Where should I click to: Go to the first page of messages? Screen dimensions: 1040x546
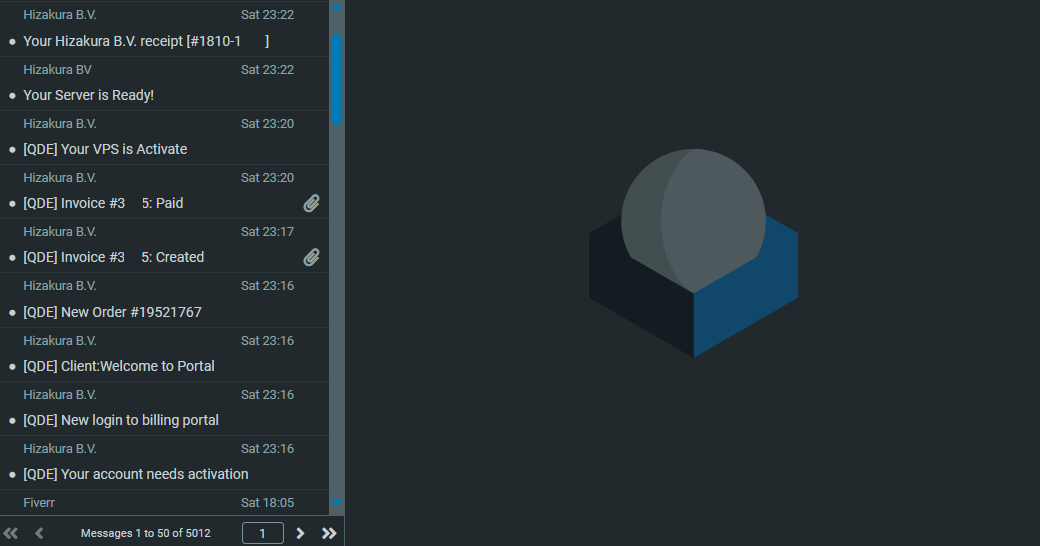[x=11, y=533]
